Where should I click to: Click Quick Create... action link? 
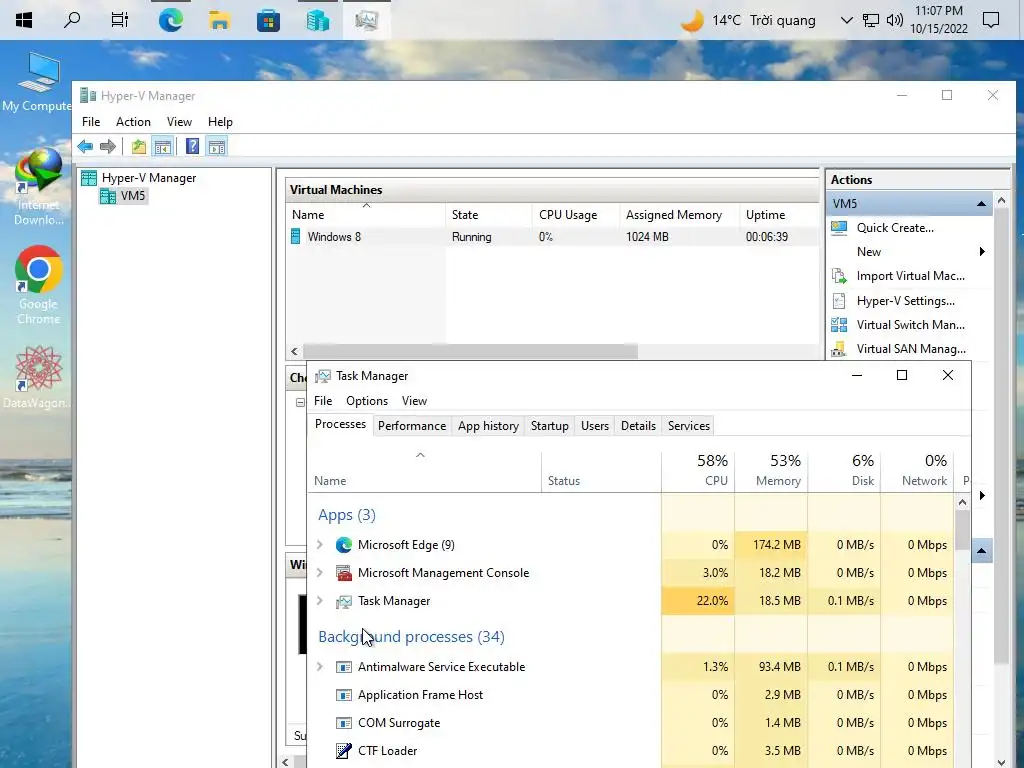(x=895, y=228)
